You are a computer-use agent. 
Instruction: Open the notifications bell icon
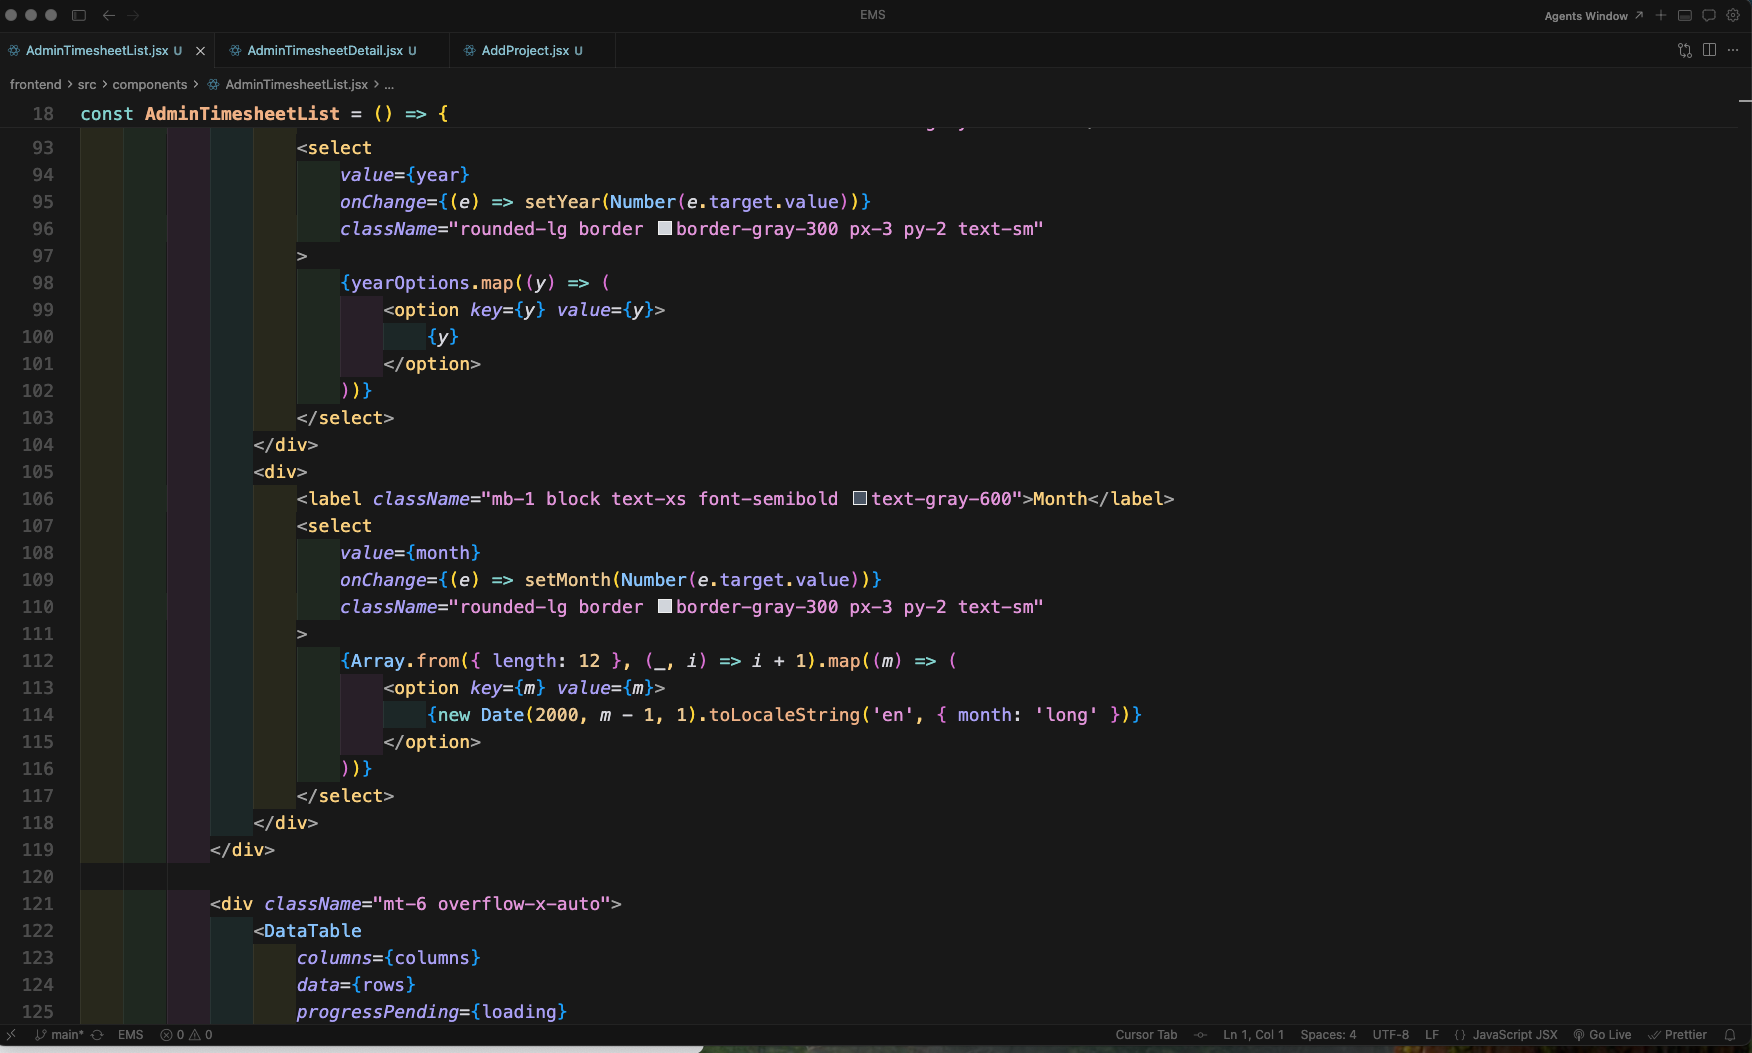(1730, 1035)
